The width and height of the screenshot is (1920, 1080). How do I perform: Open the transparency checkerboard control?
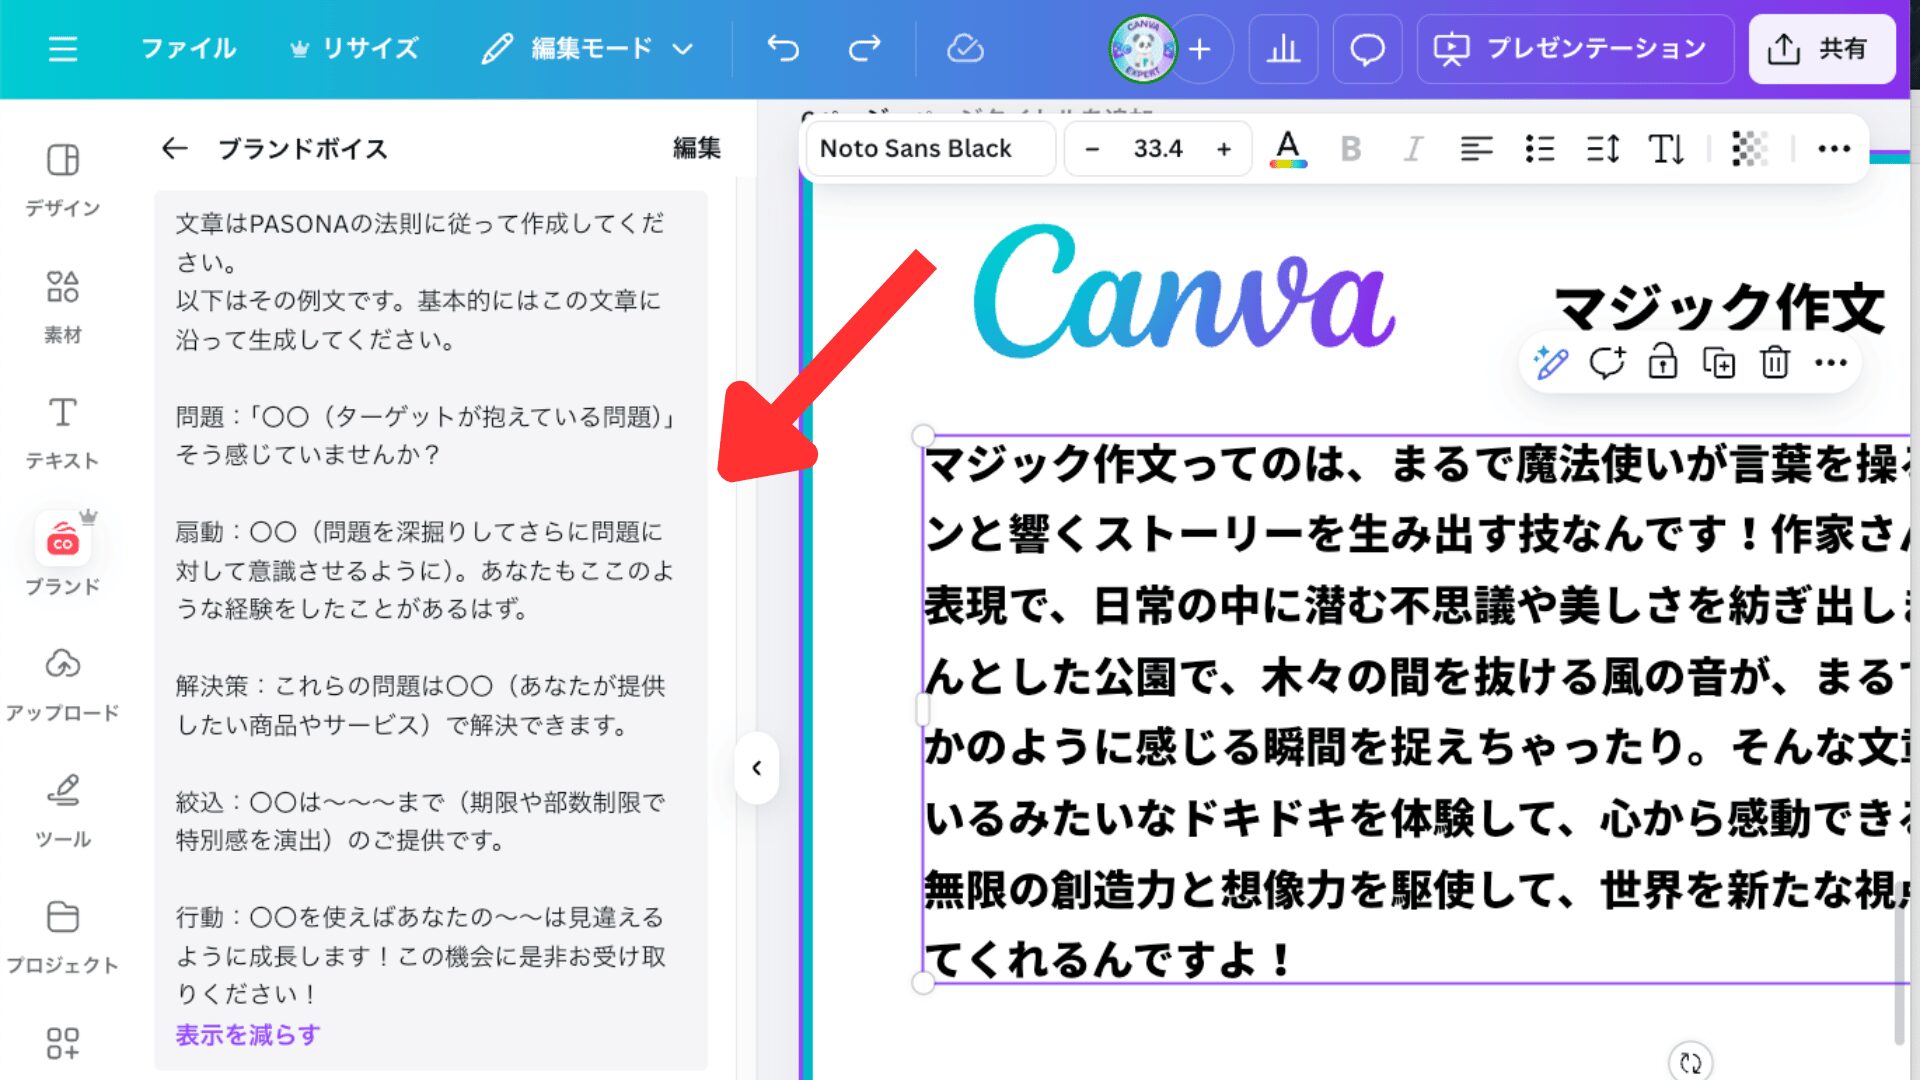pyautogui.click(x=1749, y=149)
